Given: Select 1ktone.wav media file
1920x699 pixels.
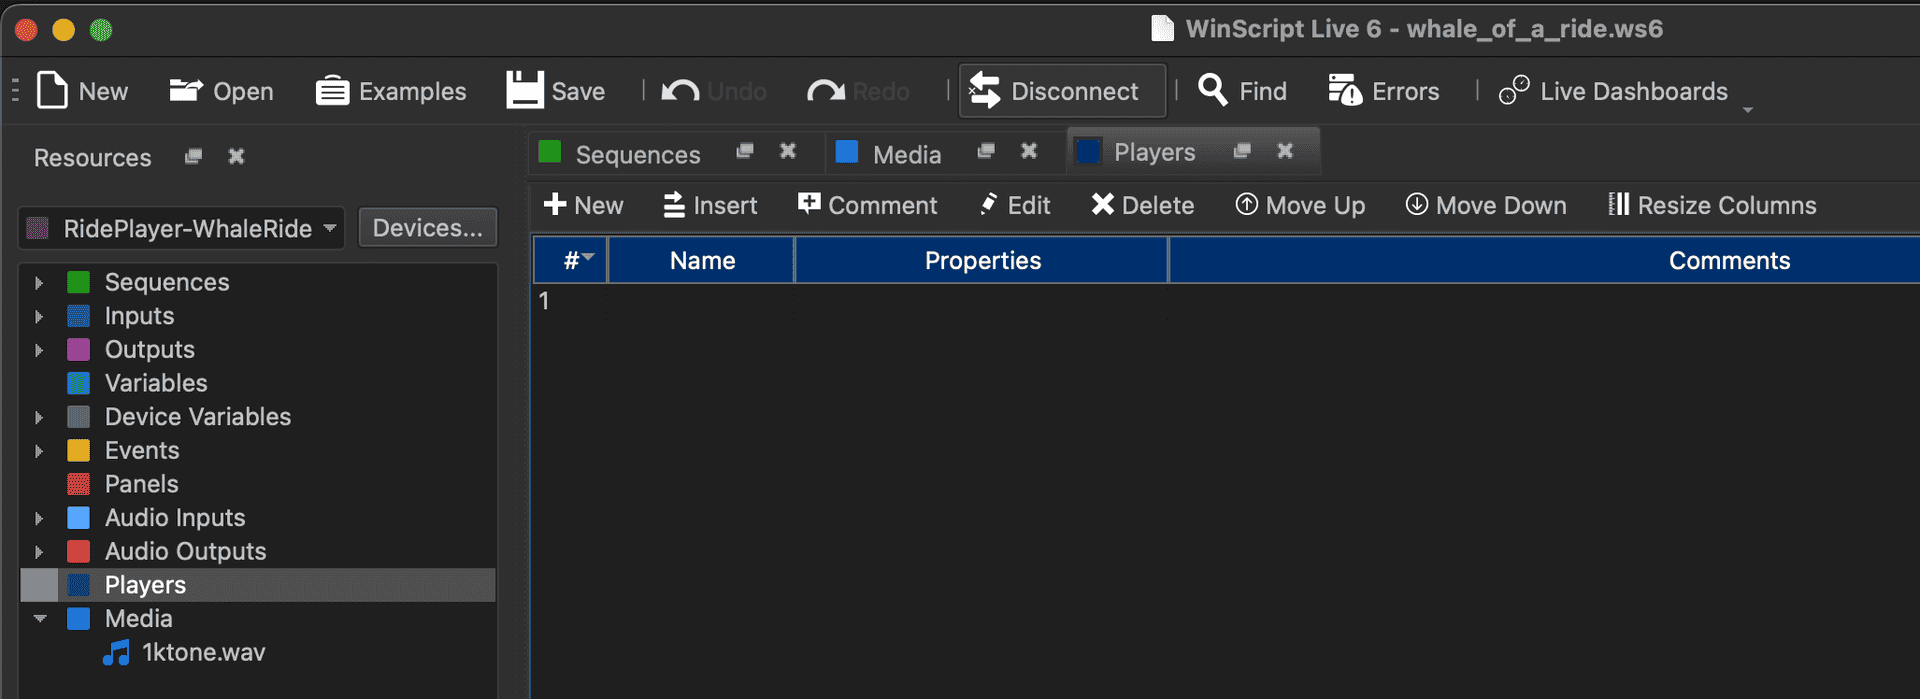Looking at the screenshot, I should click(203, 653).
